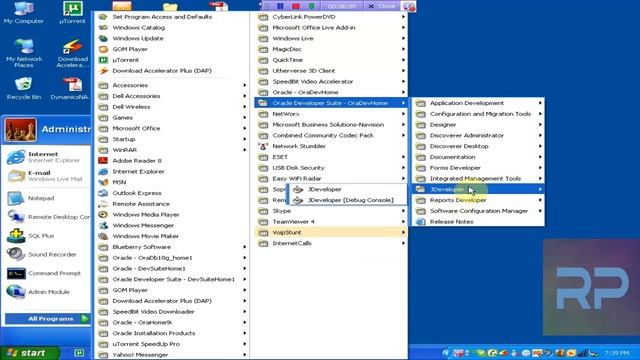
Task: Open E-mail Windows Live Mail shortcut
Action: tap(46, 176)
